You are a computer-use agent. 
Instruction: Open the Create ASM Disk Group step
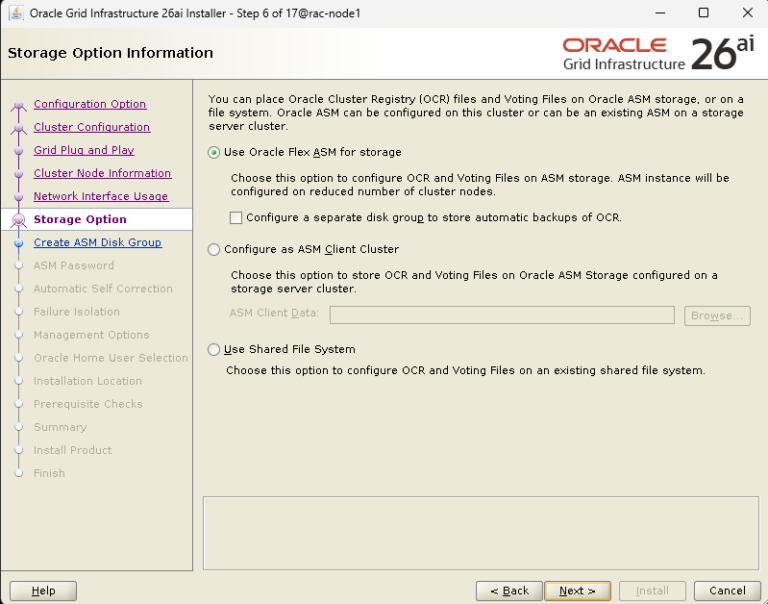(97, 242)
